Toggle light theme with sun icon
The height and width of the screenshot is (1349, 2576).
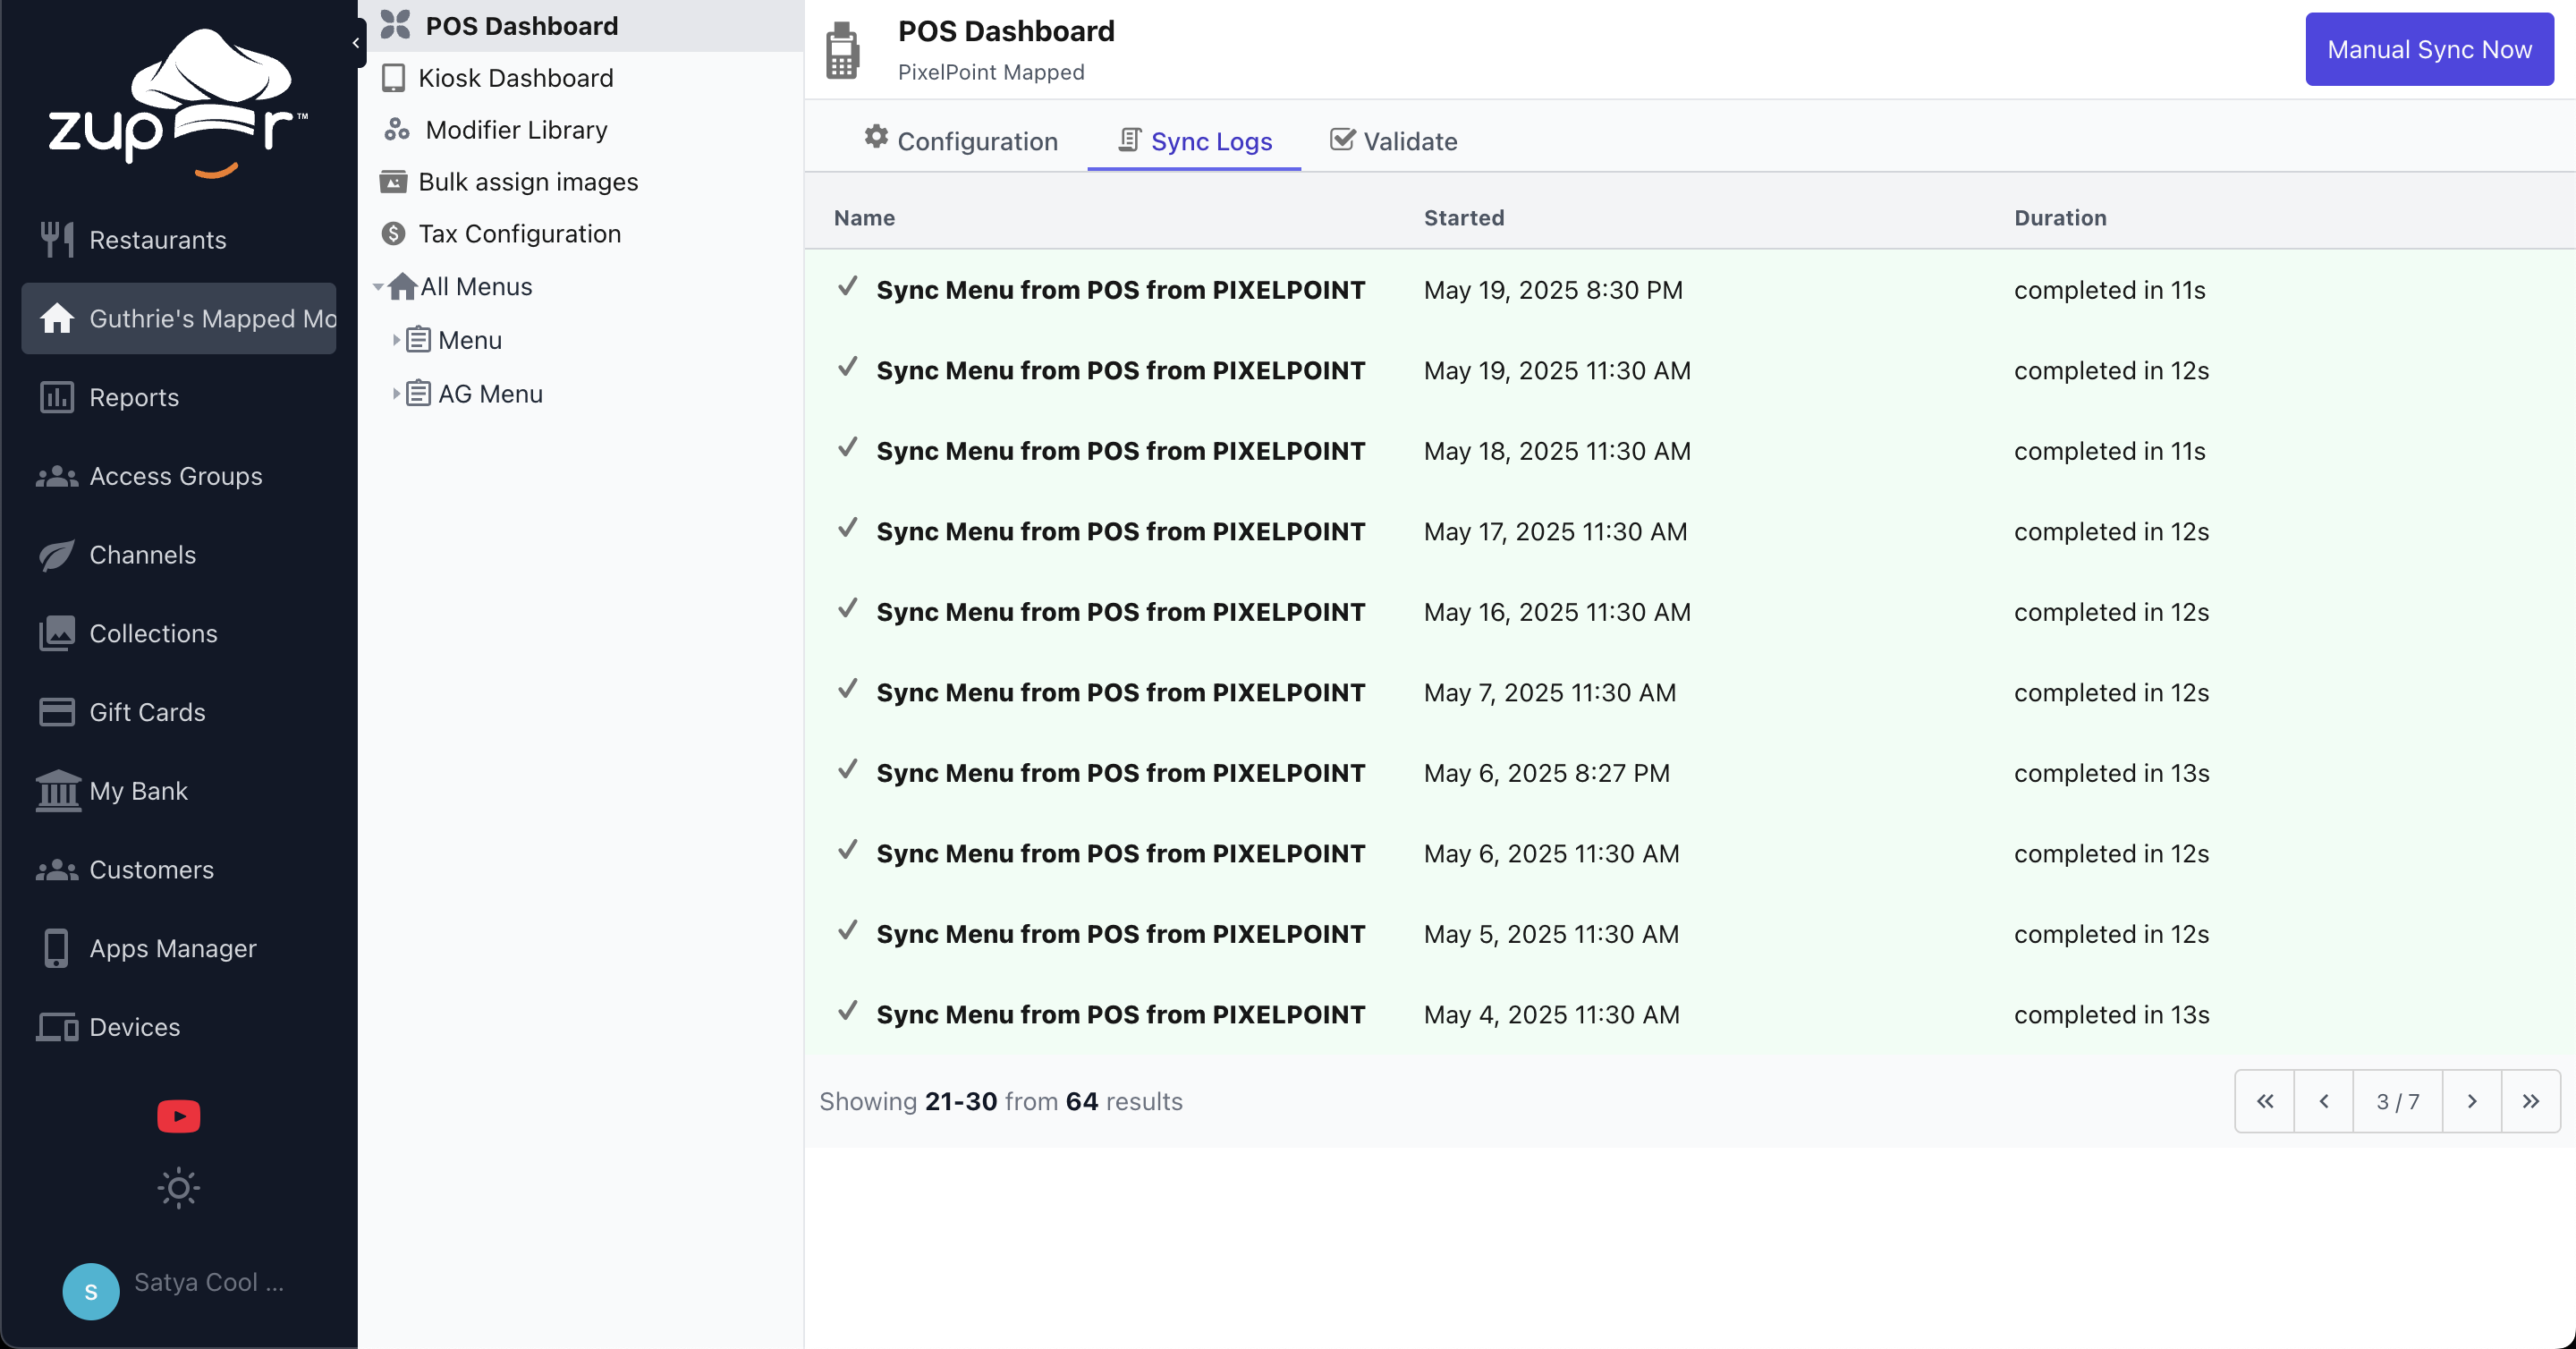(178, 1188)
